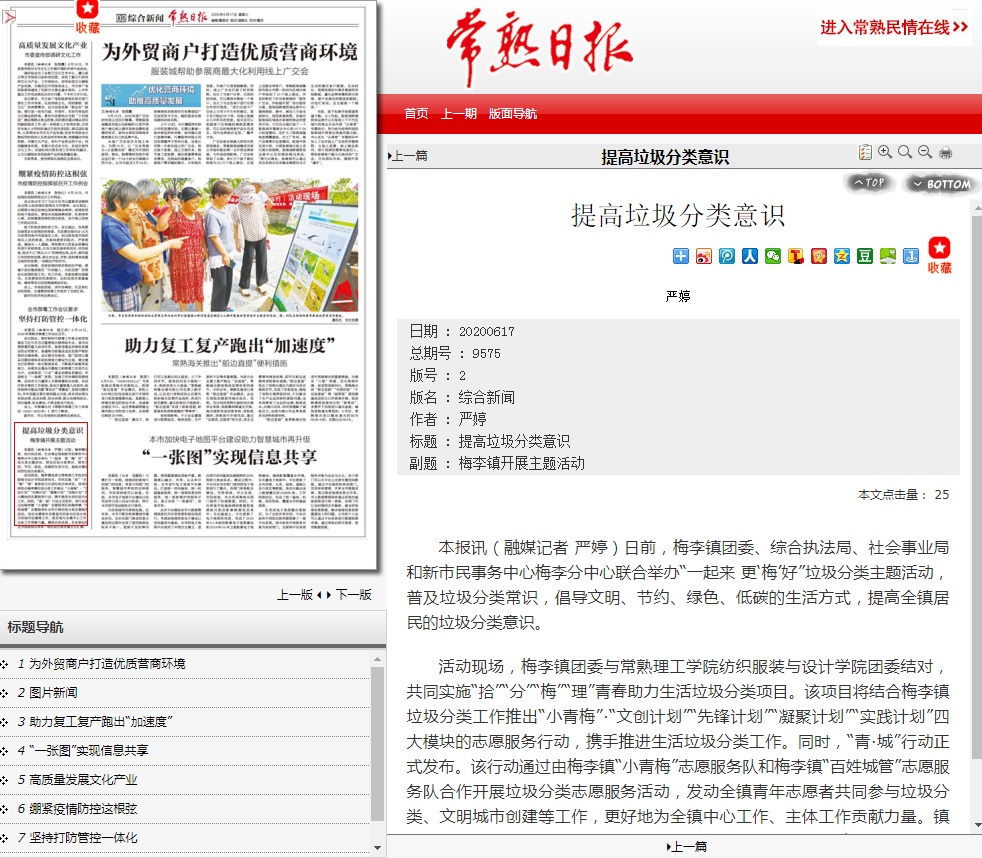Screen dimensions: 982x858
Task: Click the issue number 9575
Action: click(487, 354)
